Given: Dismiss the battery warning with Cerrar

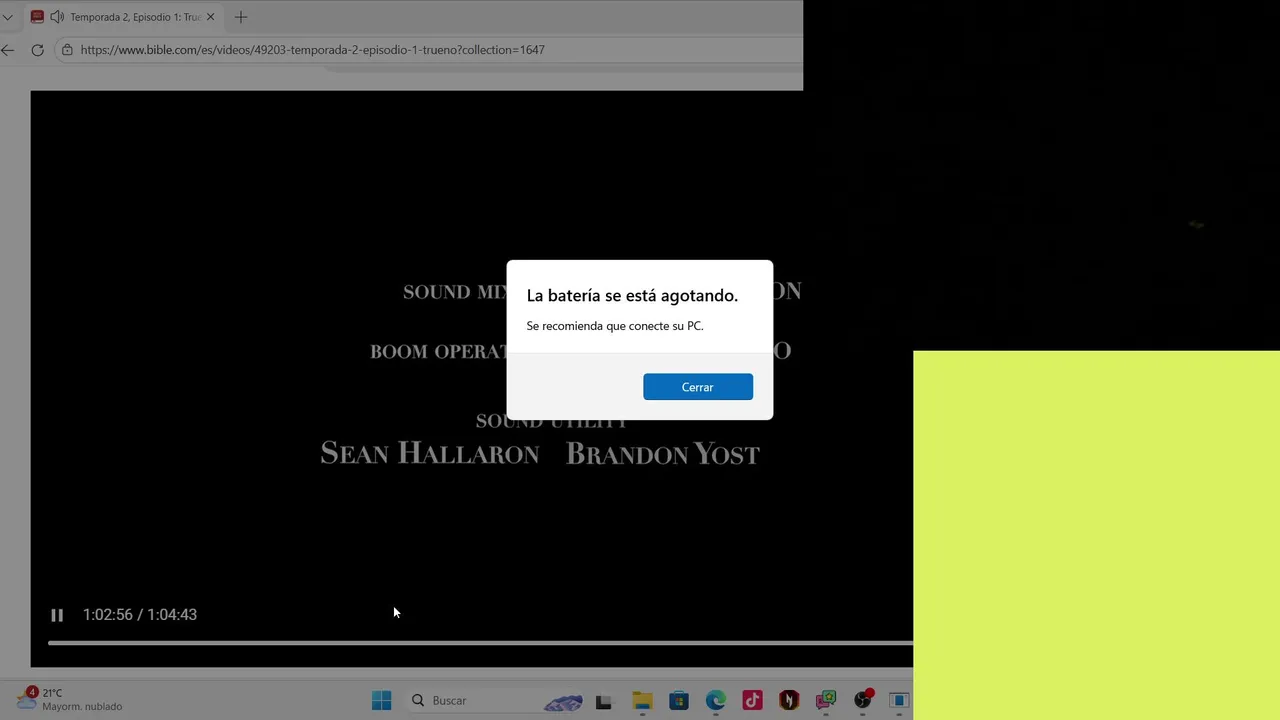Looking at the screenshot, I should (698, 387).
